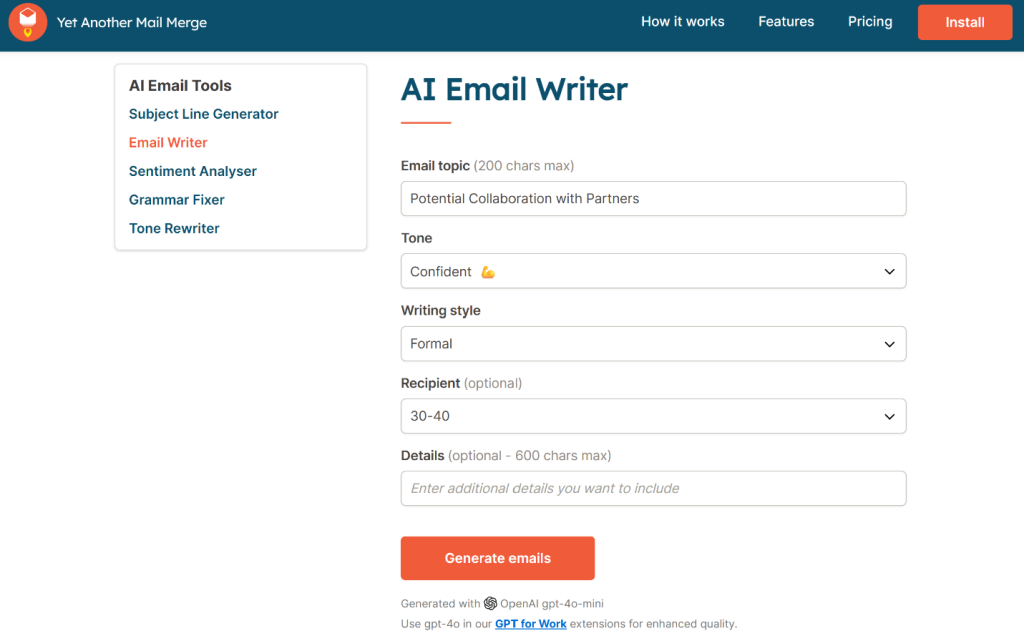Open Sentiment Analyser tool
Viewport: 1024px width, 631px height.
click(193, 171)
